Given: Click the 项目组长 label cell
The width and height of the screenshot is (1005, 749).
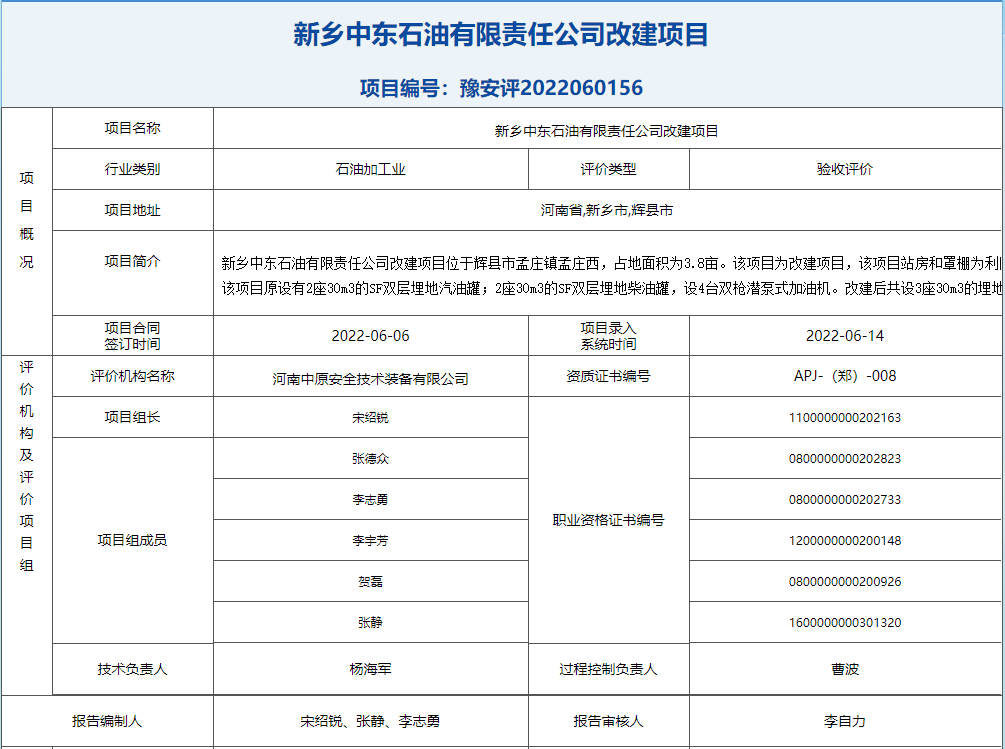Looking at the screenshot, I should (133, 417).
